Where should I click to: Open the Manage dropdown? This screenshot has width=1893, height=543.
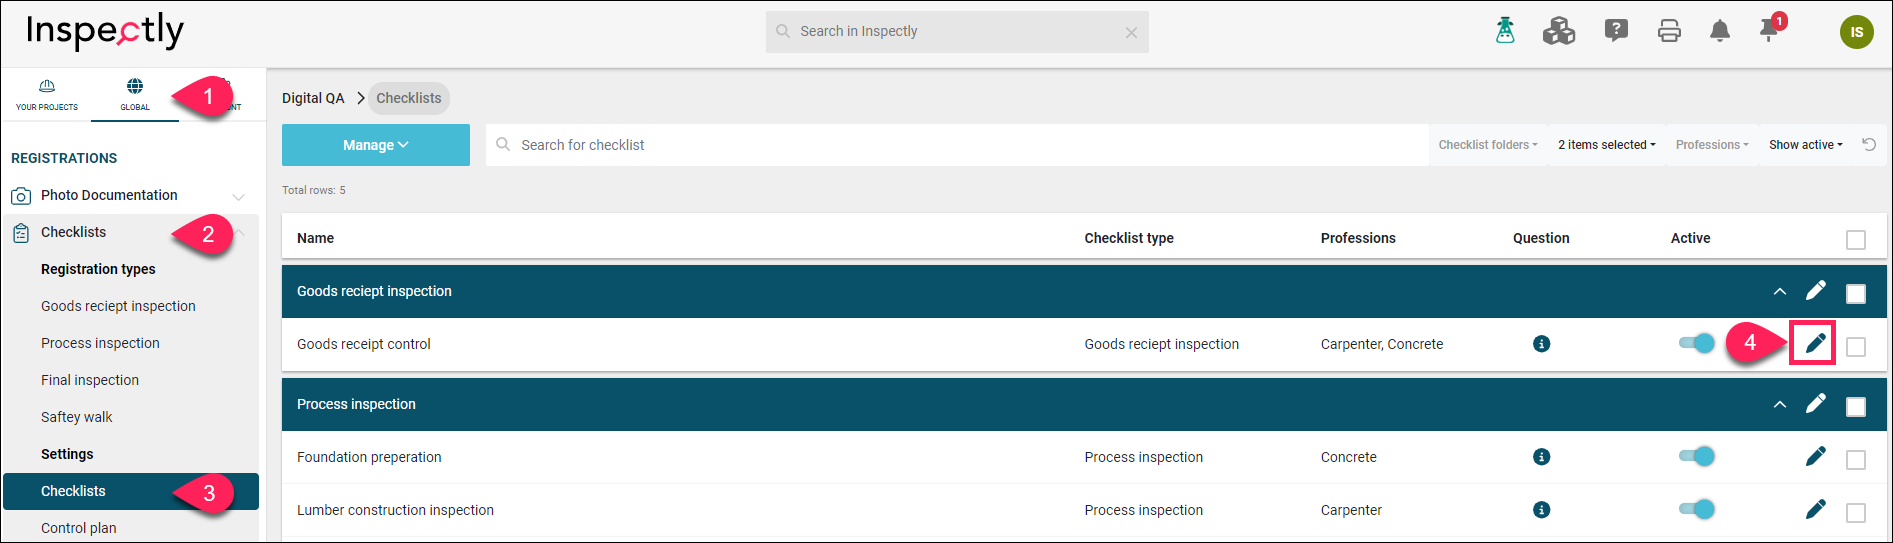tap(376, 145)
